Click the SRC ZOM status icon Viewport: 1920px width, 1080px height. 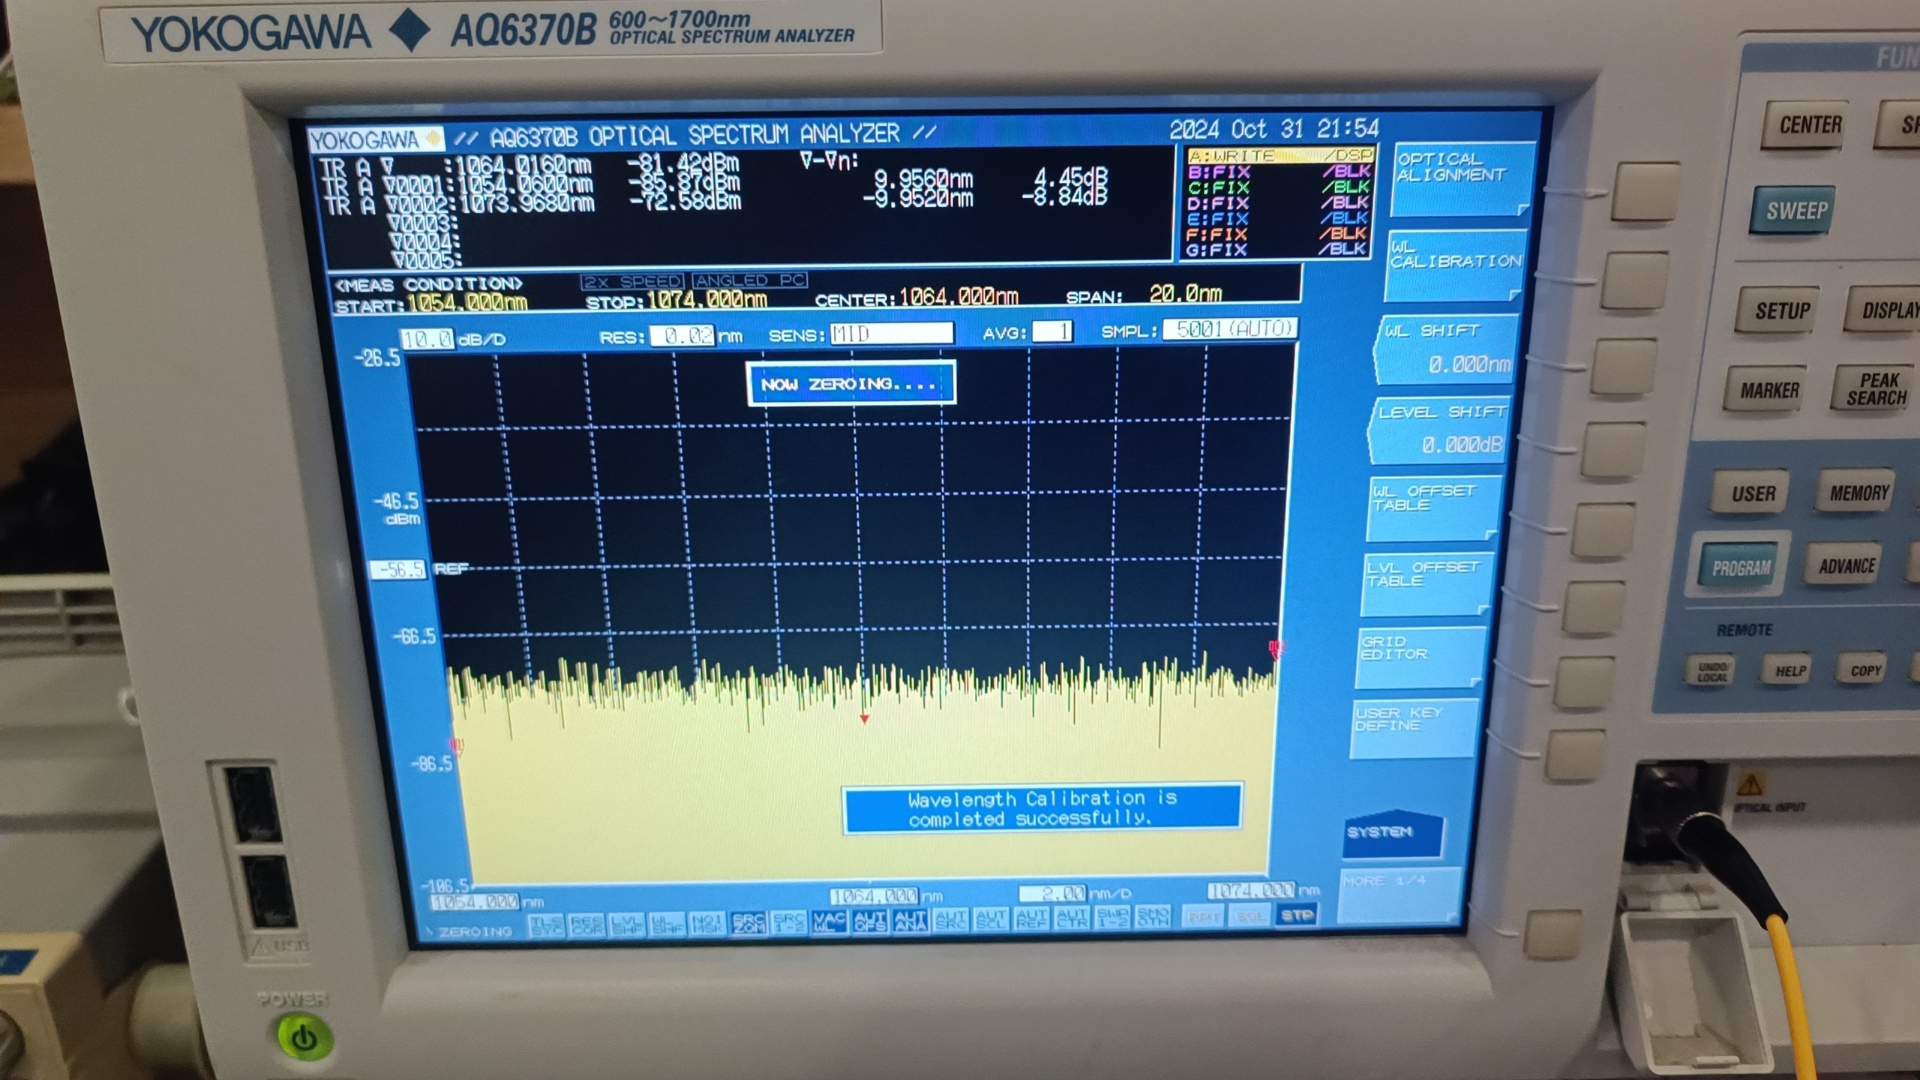point(748,923)
